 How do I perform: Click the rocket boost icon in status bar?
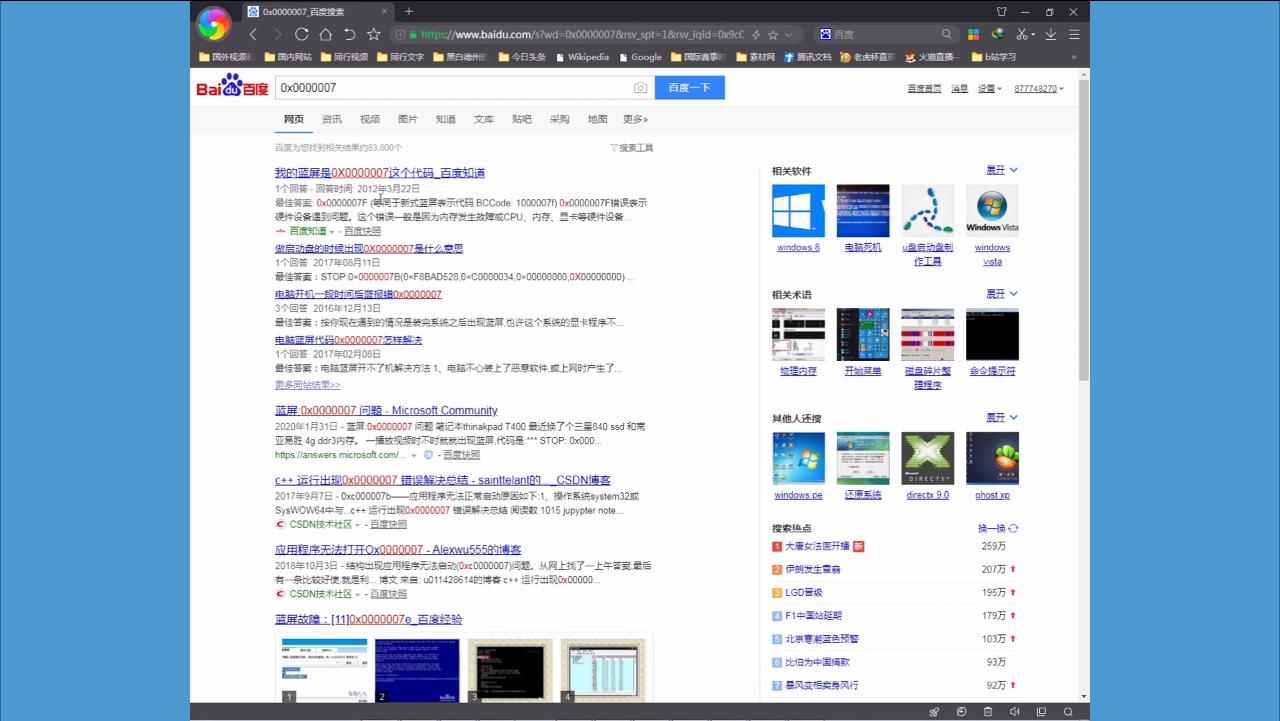[934, 711]
